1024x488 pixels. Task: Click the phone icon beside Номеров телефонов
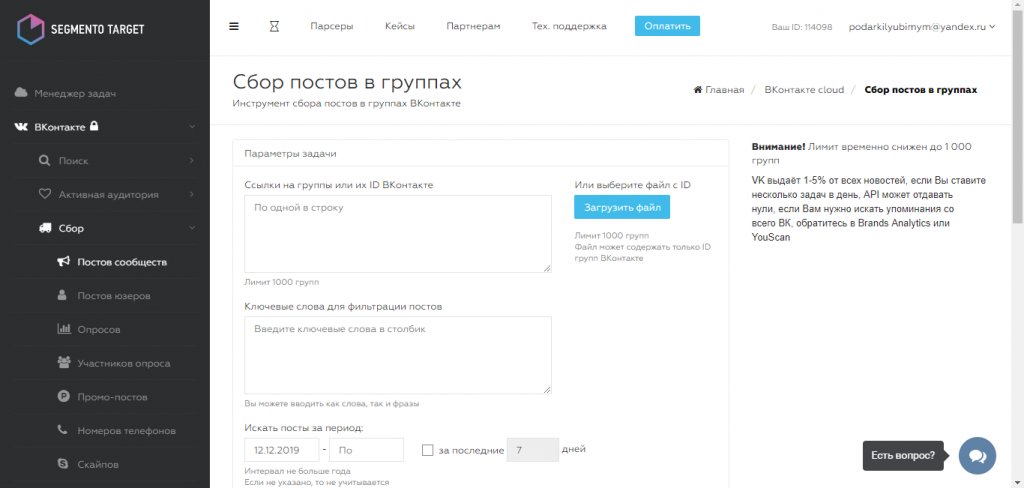pyautogui.click(x=63, y=431)
